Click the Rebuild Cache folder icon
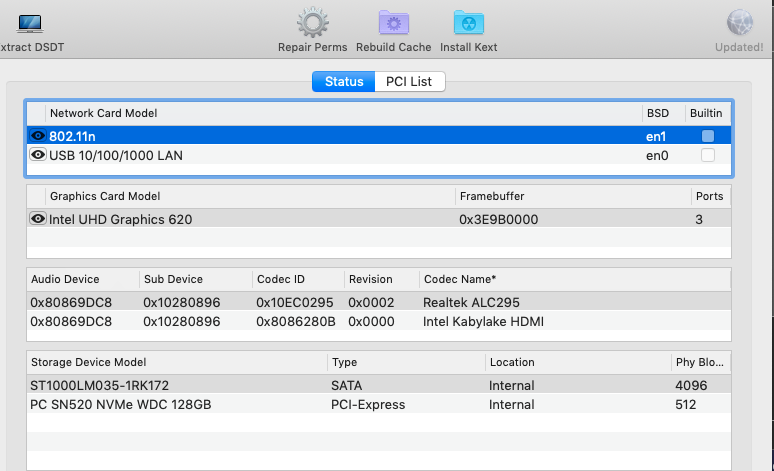Screen dimensions: 774x471 click(x=393, y=23)
